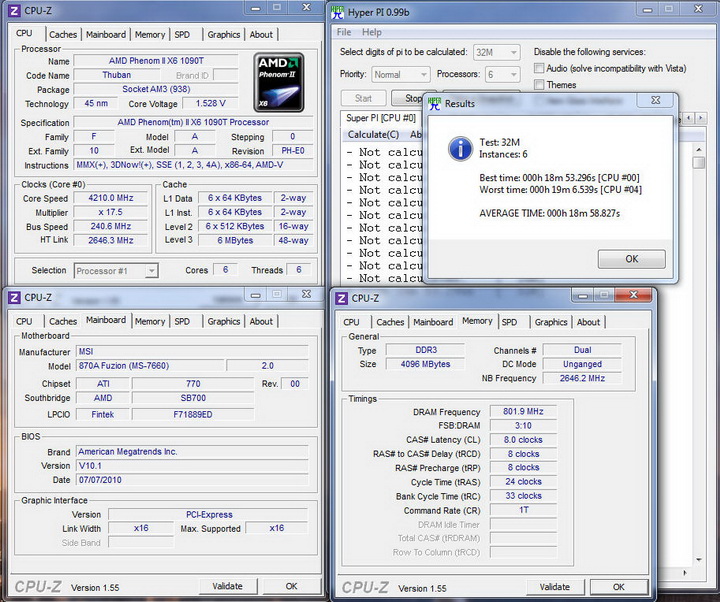The width and height of the screenshot is (720, 602).
Task: Click the processor Name field AMD Phenom II X6 1090T
Action: (x=156, y=61)
